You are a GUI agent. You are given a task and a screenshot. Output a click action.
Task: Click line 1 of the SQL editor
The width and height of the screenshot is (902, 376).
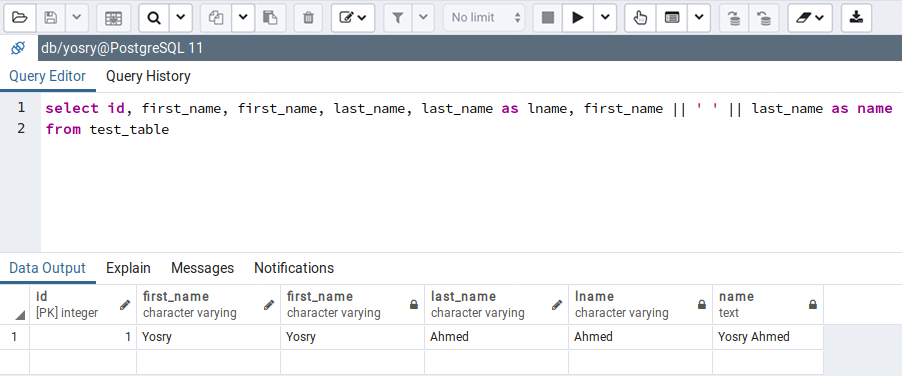pyautogui.click(x=469, y=108)
